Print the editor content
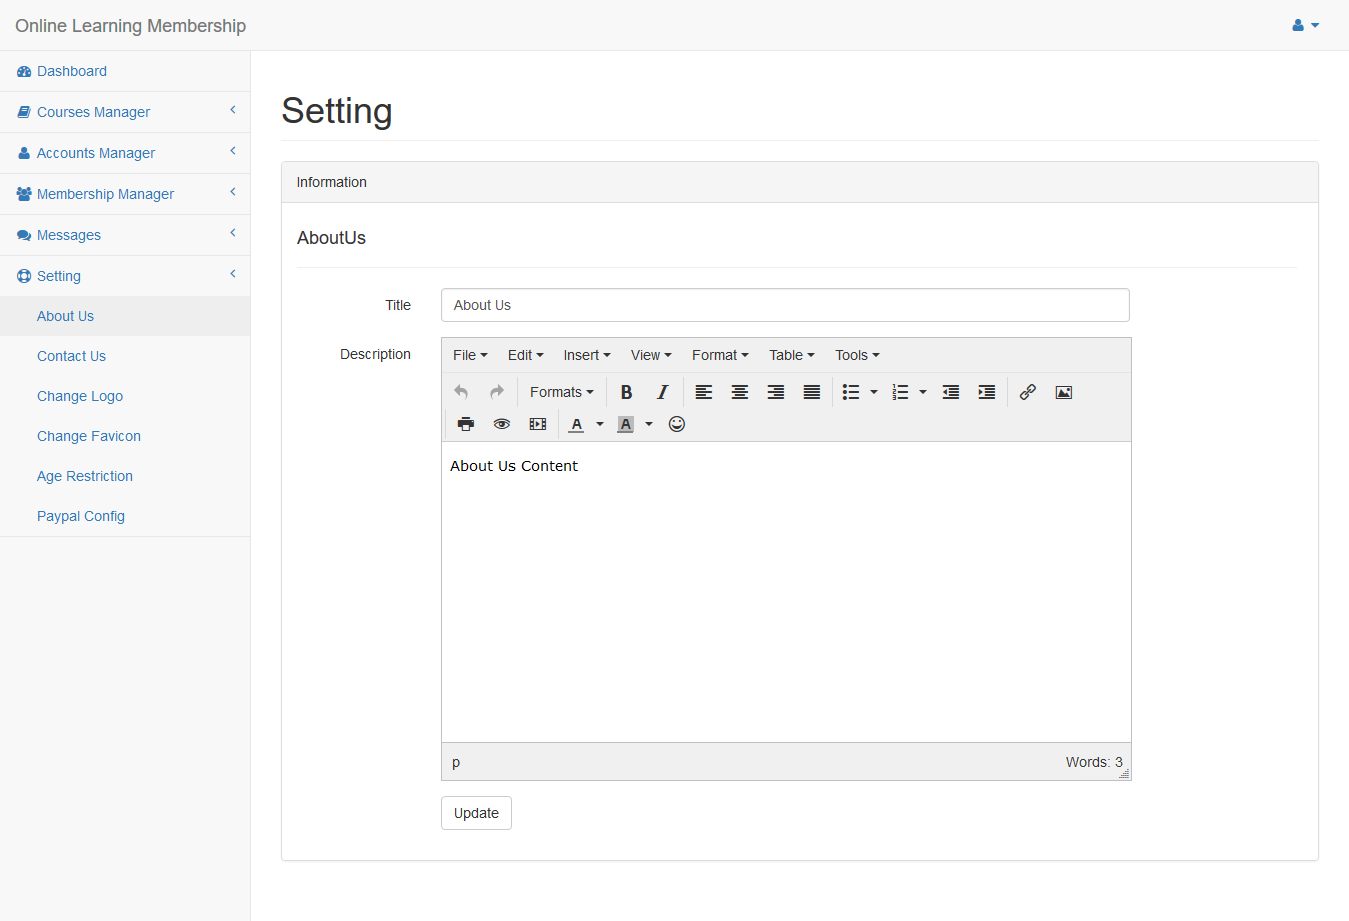 pos(466,424)
